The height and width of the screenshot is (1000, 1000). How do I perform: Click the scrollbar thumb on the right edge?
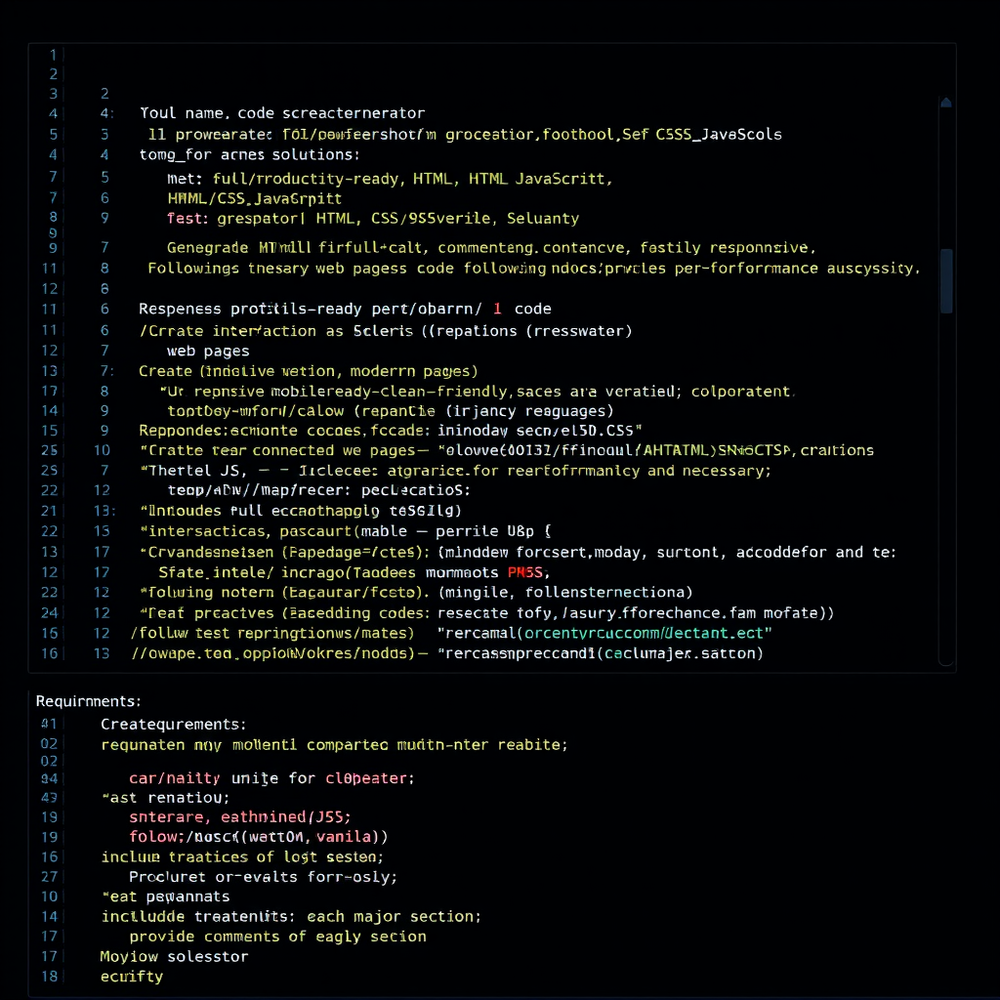944,278
